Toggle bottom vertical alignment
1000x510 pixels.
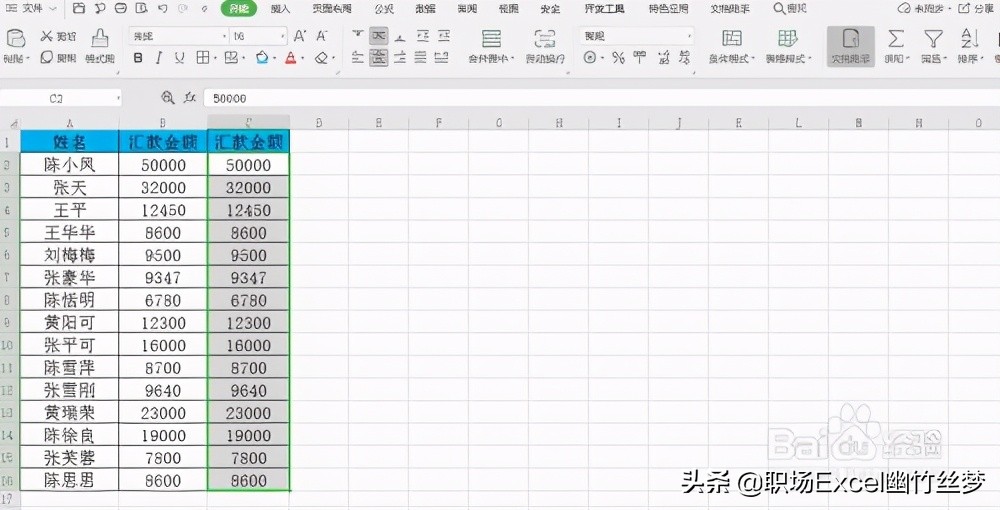pos(400,36)
